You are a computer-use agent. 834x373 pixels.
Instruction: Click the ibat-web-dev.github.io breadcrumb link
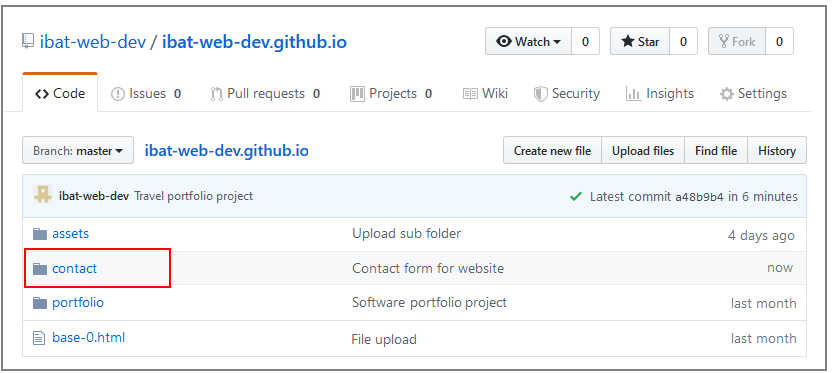[x=227, y=151]
